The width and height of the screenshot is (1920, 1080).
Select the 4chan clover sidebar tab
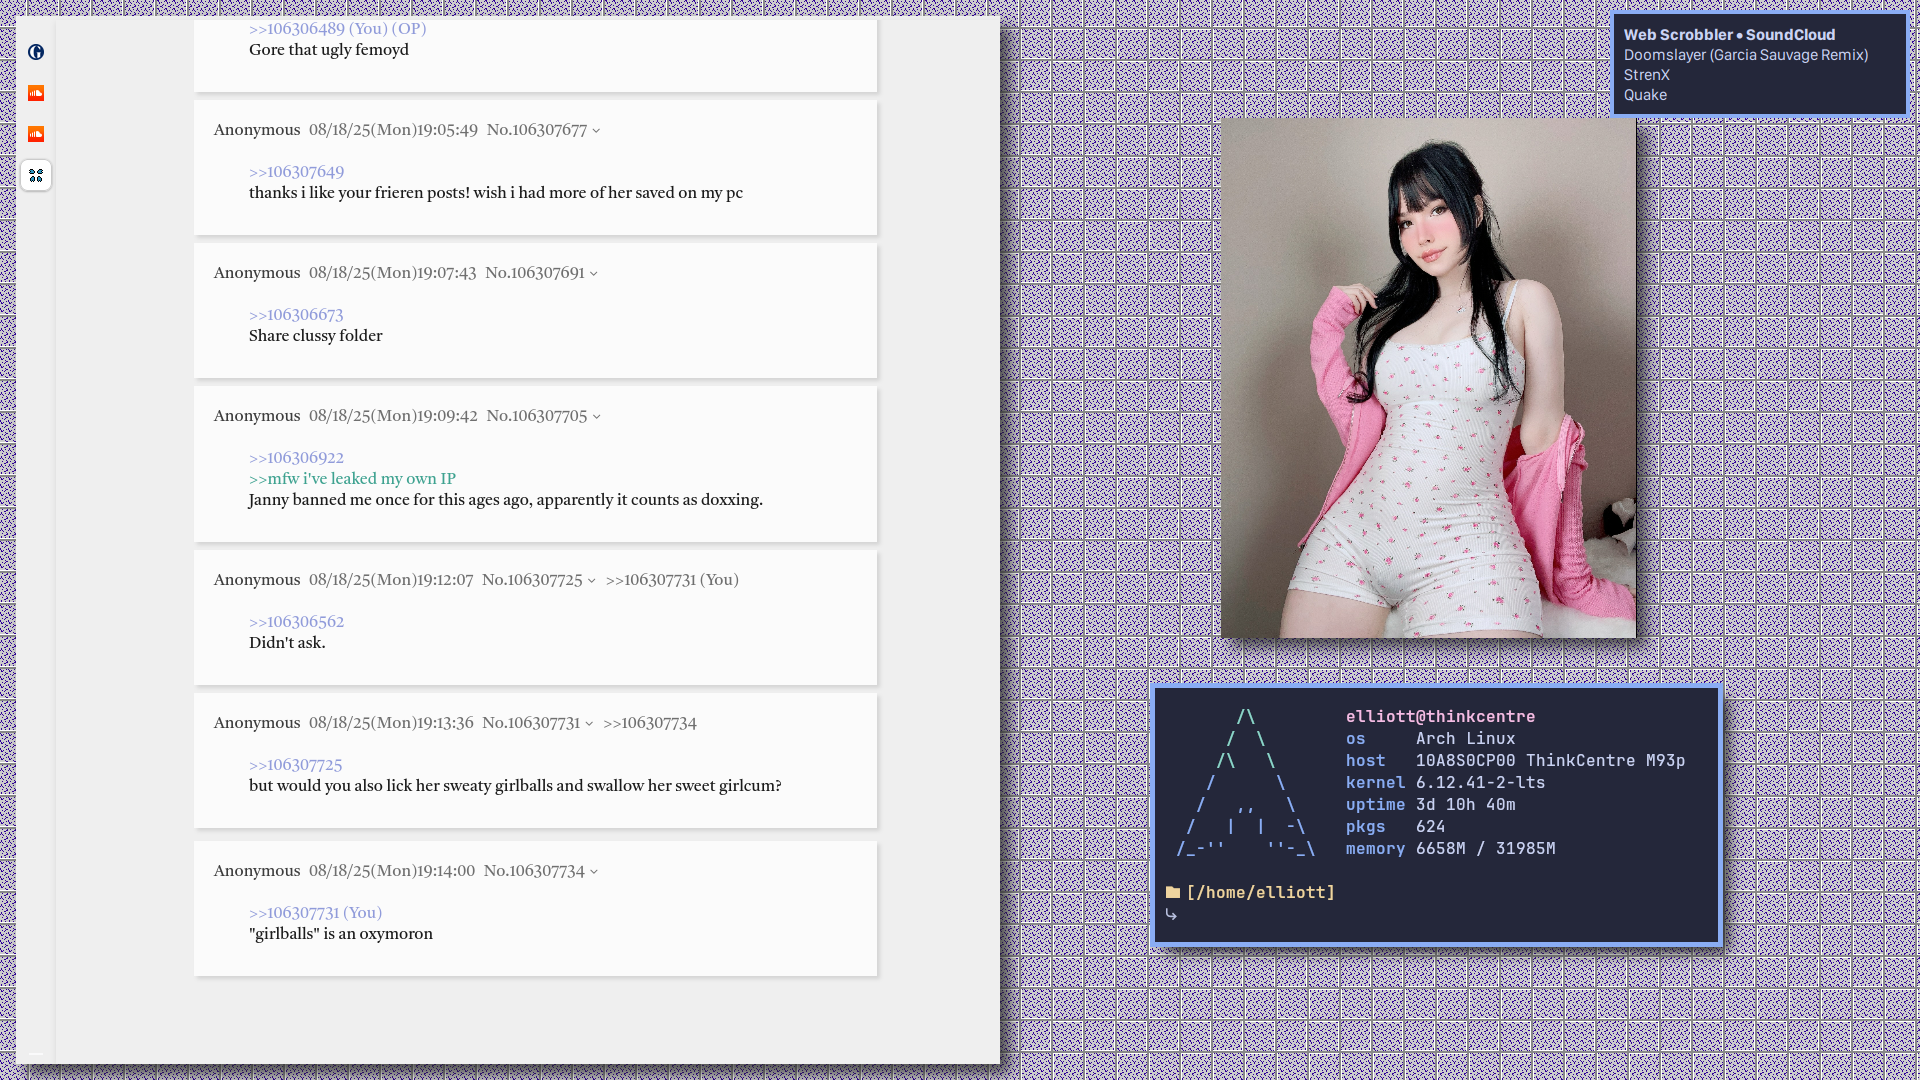click(x=36, y=175)
